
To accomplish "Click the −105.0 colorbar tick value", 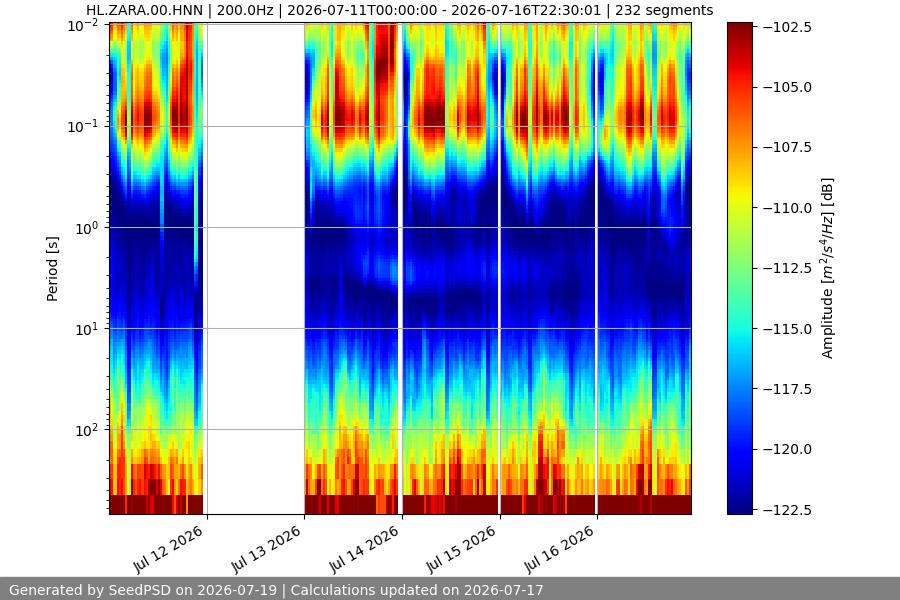I will point(787,87).
